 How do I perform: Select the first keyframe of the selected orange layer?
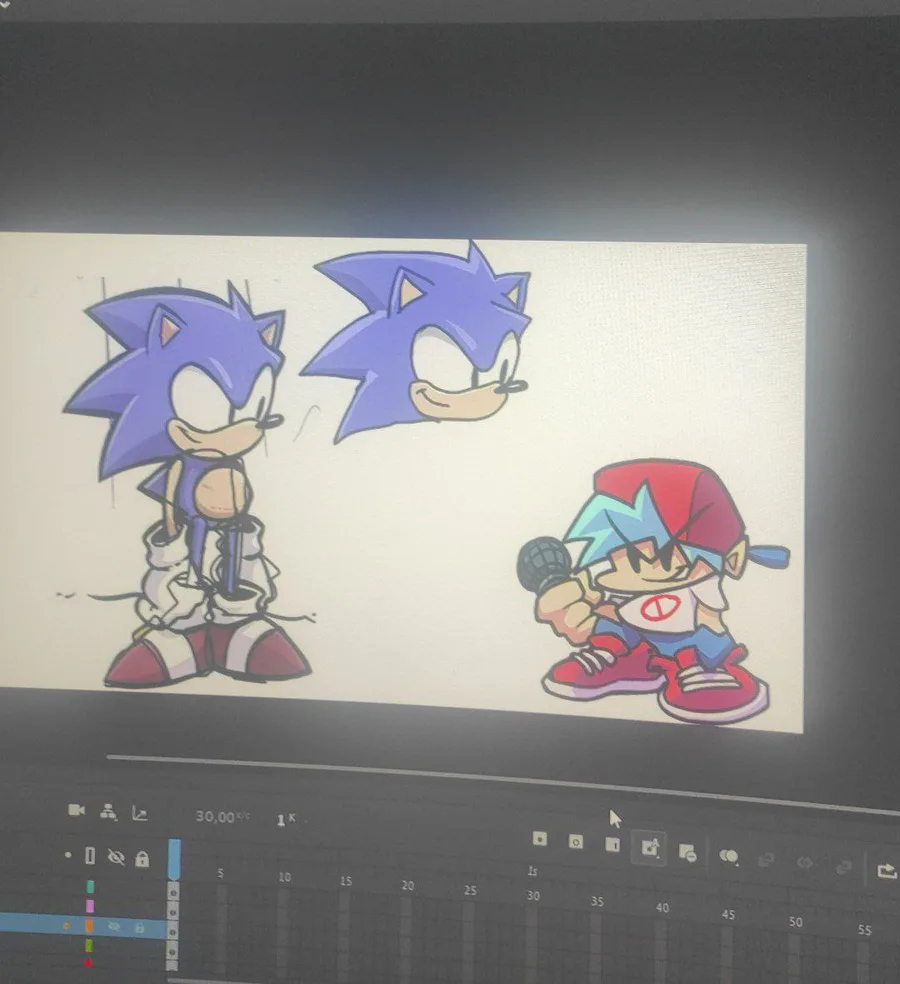point(173,929)
